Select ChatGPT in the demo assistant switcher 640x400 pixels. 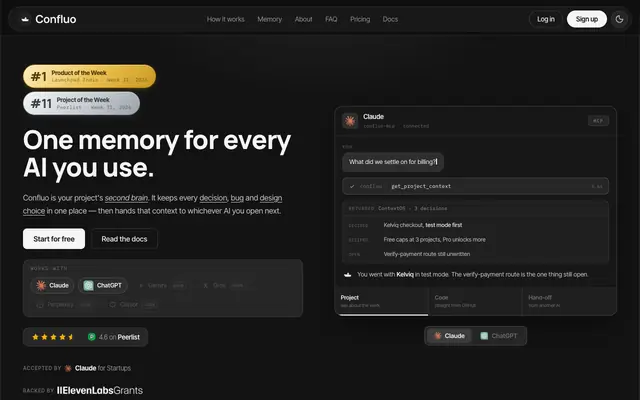pyautogui.click(x=499, y=336)
